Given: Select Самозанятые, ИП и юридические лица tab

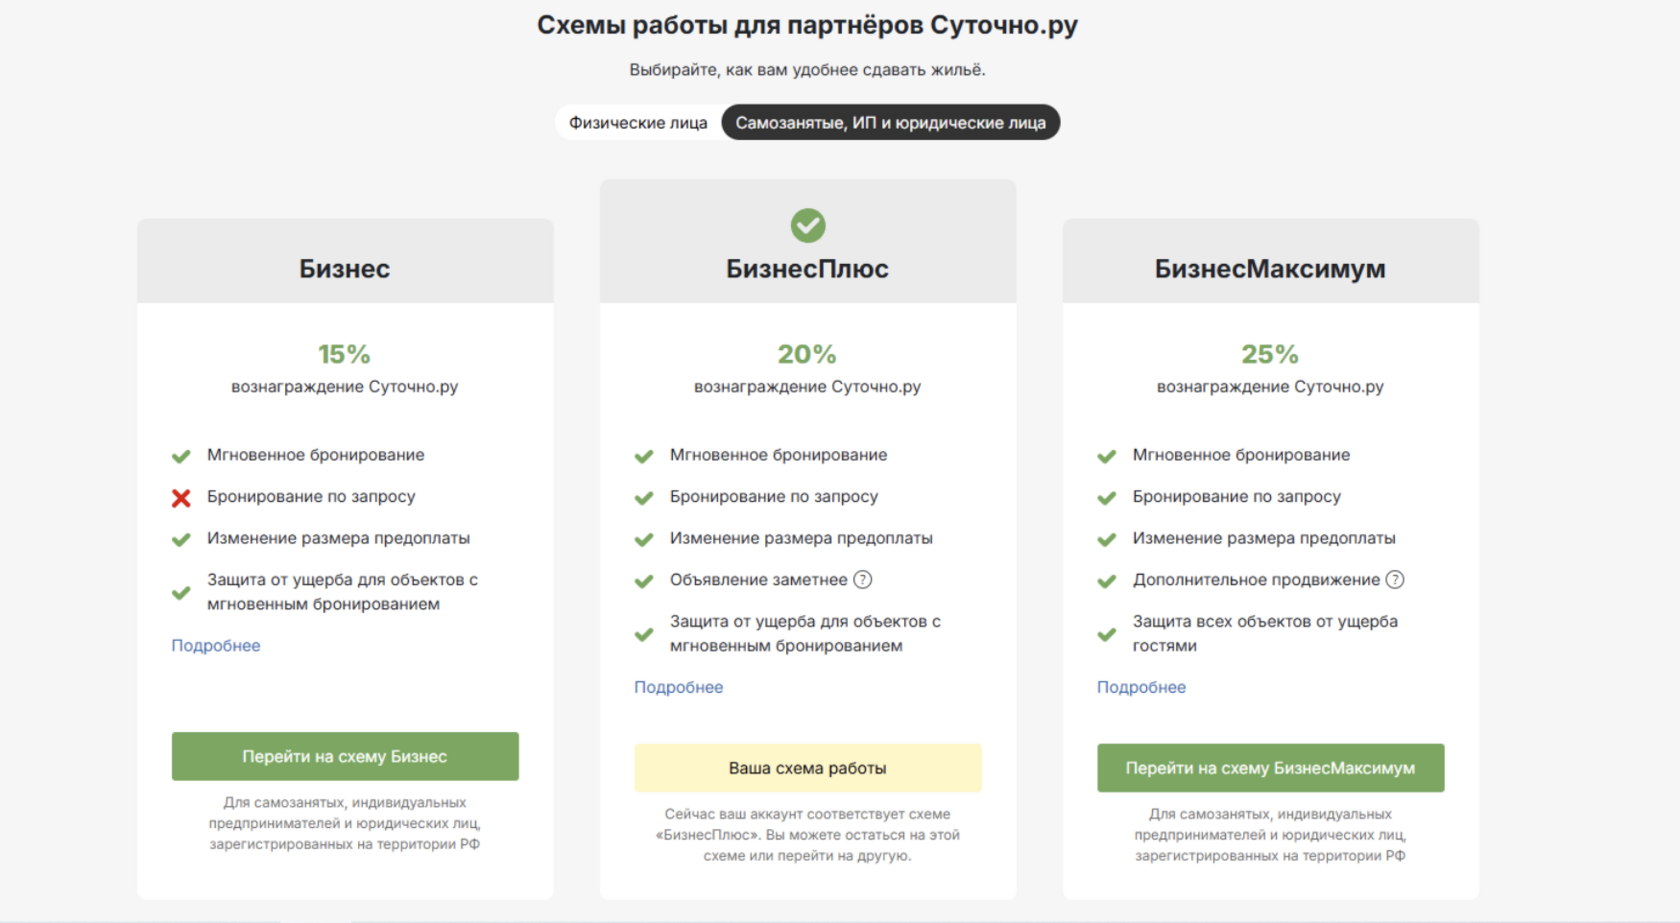Looking at the screenshot, I should [891, 123].
